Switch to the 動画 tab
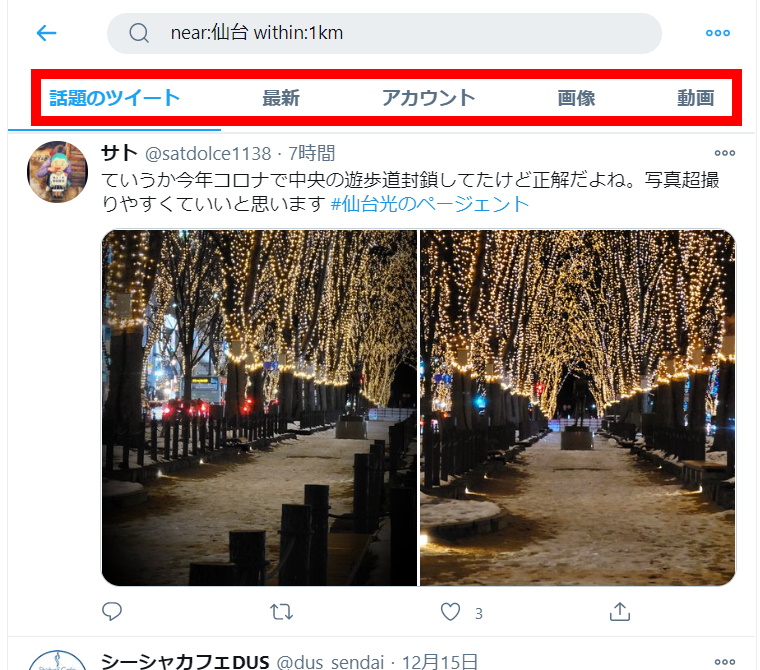The height and width of the screenshot is (670, 760). tap(696, 98)
